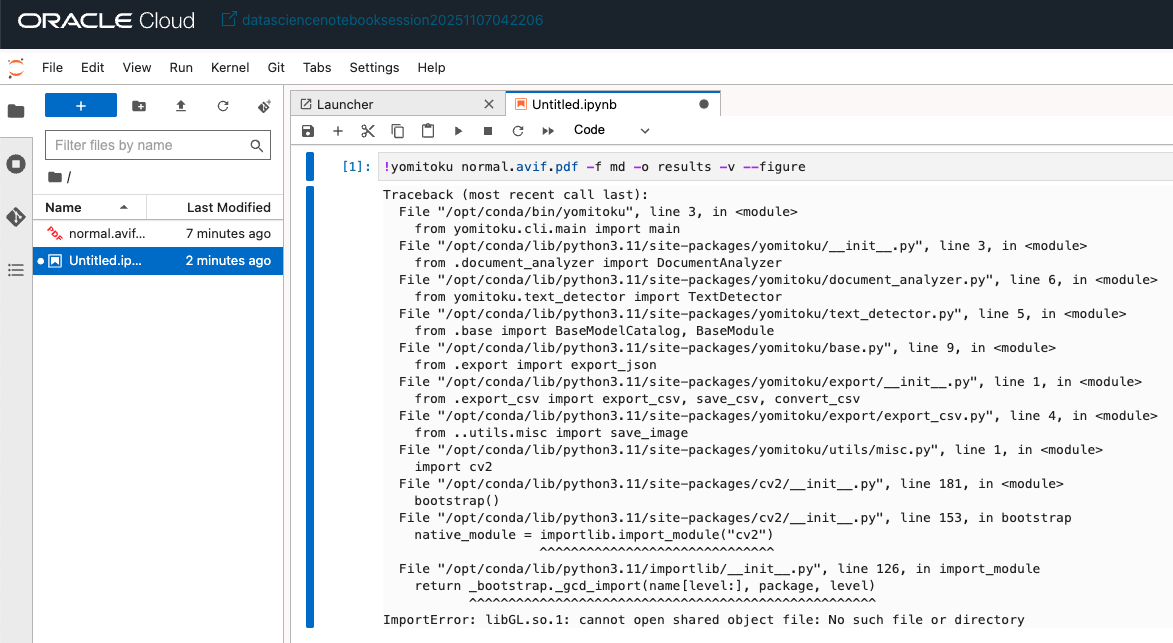Collapse the output via blue bar

[x=310, y=407]
